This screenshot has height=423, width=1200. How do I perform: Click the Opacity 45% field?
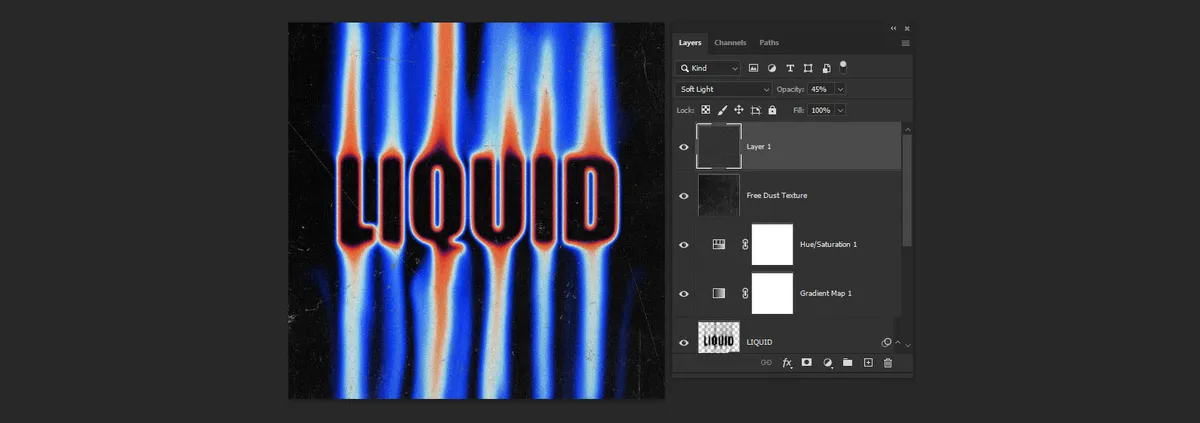click(x=820, y=89)
